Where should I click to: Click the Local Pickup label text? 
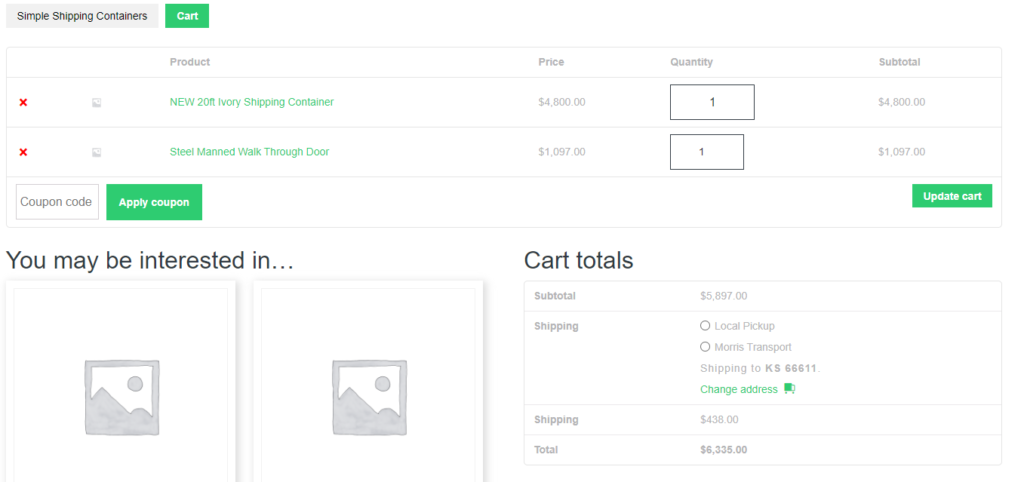click(x=744, y=326)
